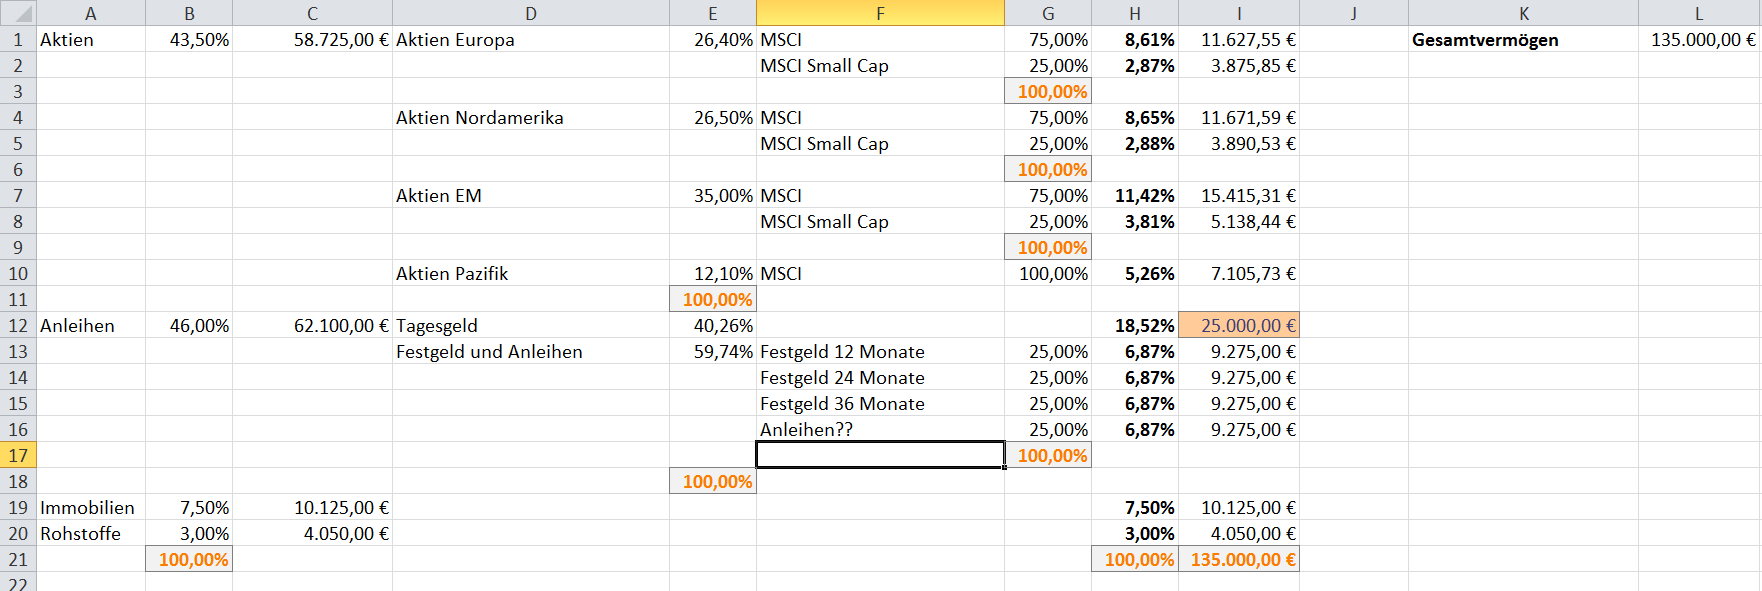The width and height of the screenshot is (1762, 591).
Task: Select the Festgeld 24 Monate cell
Action: pyautogui.click(x=842, y=378)
